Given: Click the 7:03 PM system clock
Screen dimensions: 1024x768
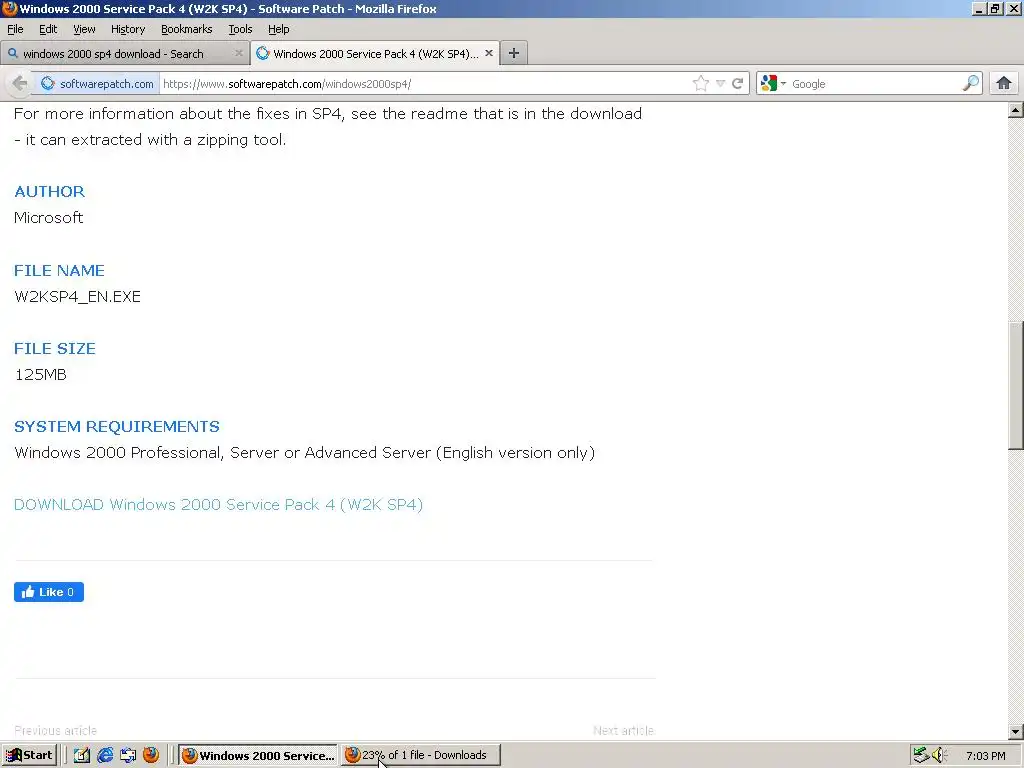Looking at the screenshot, I should [985, 756].
